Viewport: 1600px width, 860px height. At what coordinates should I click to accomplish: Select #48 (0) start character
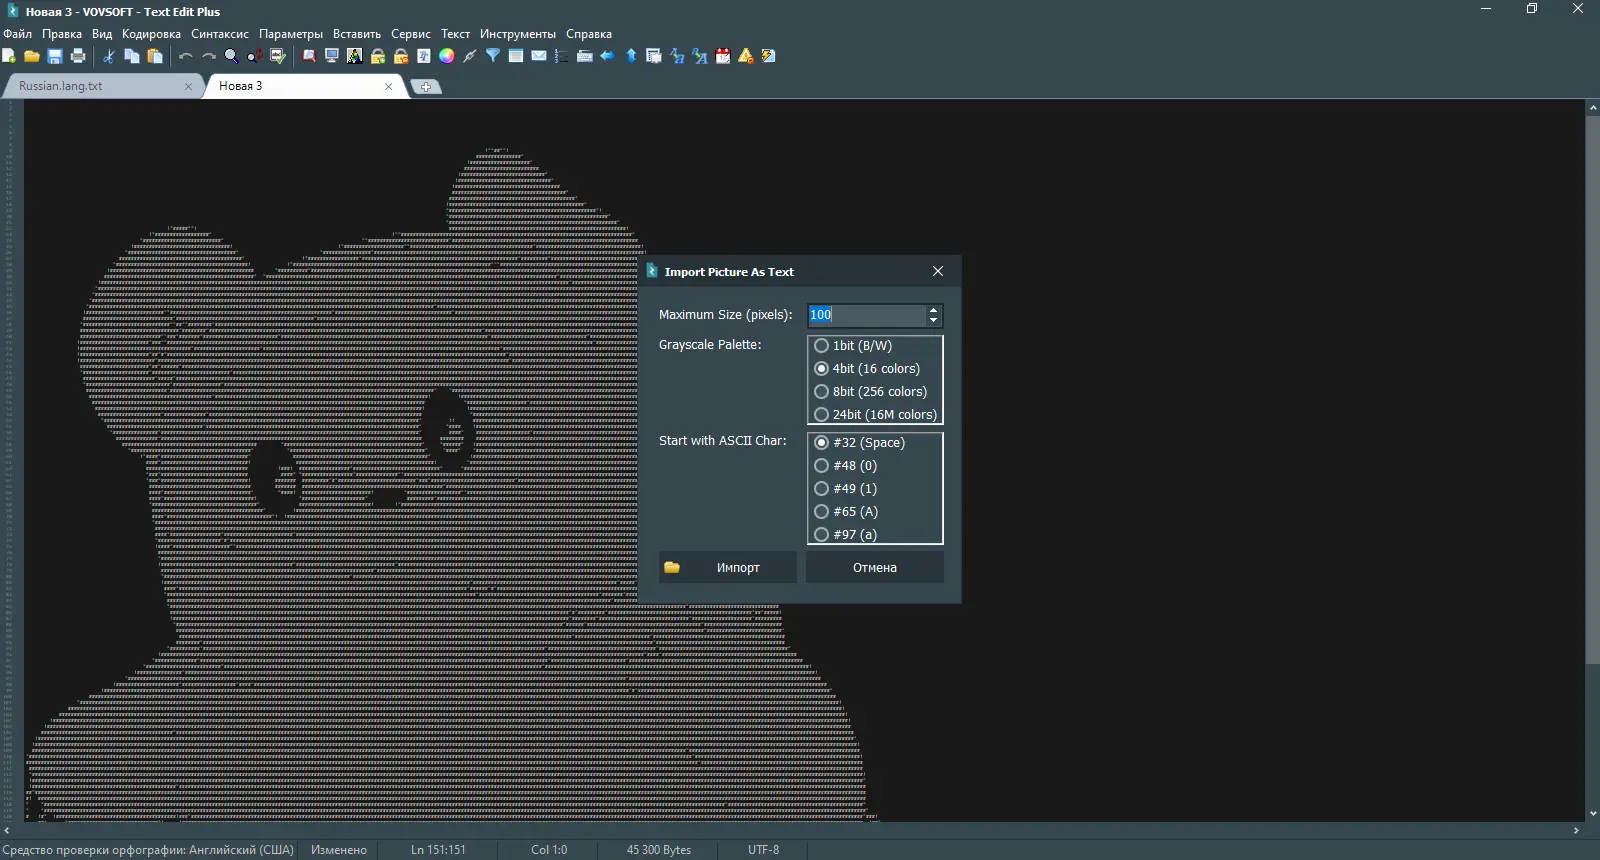846,466
